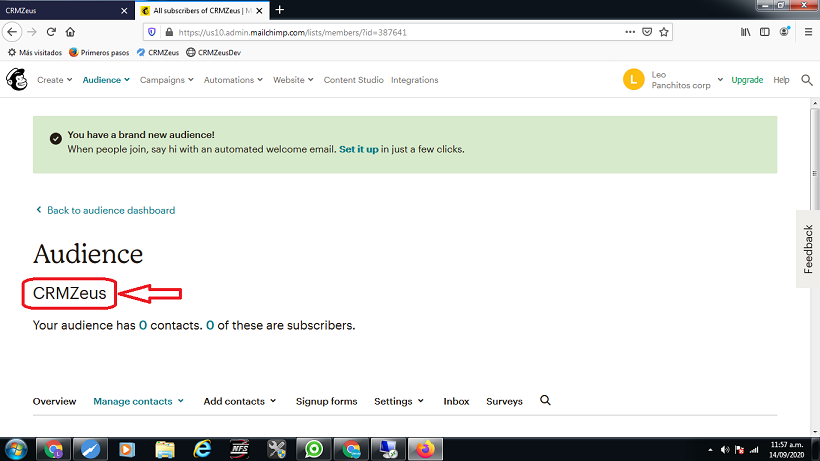Click the Set it up link
820x461 pixels.
[358, 149]
